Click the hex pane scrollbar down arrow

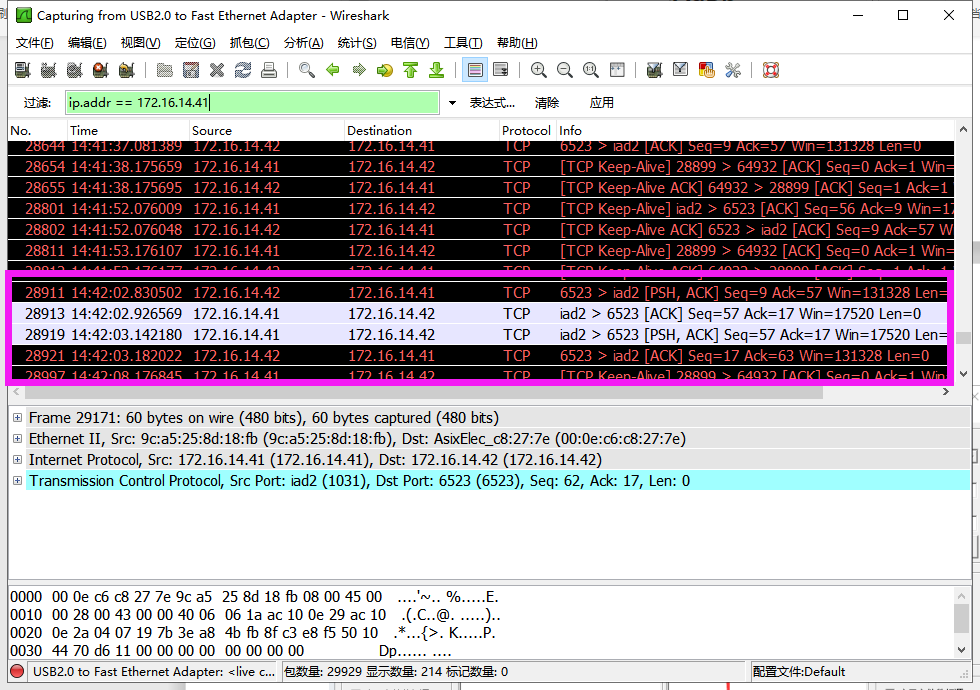click(x=962, y=649)
